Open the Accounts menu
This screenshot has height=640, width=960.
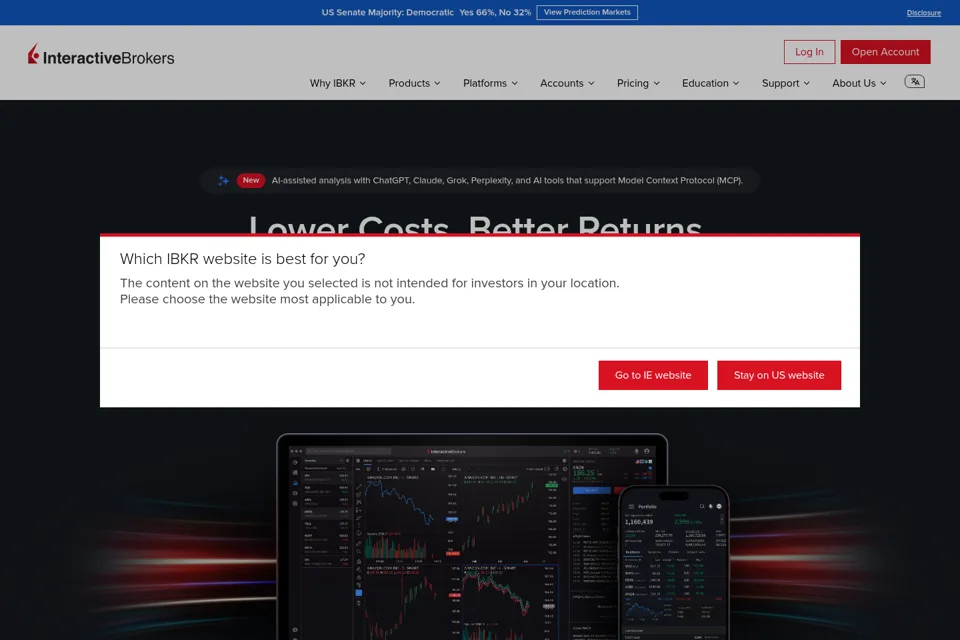[567, 83]
